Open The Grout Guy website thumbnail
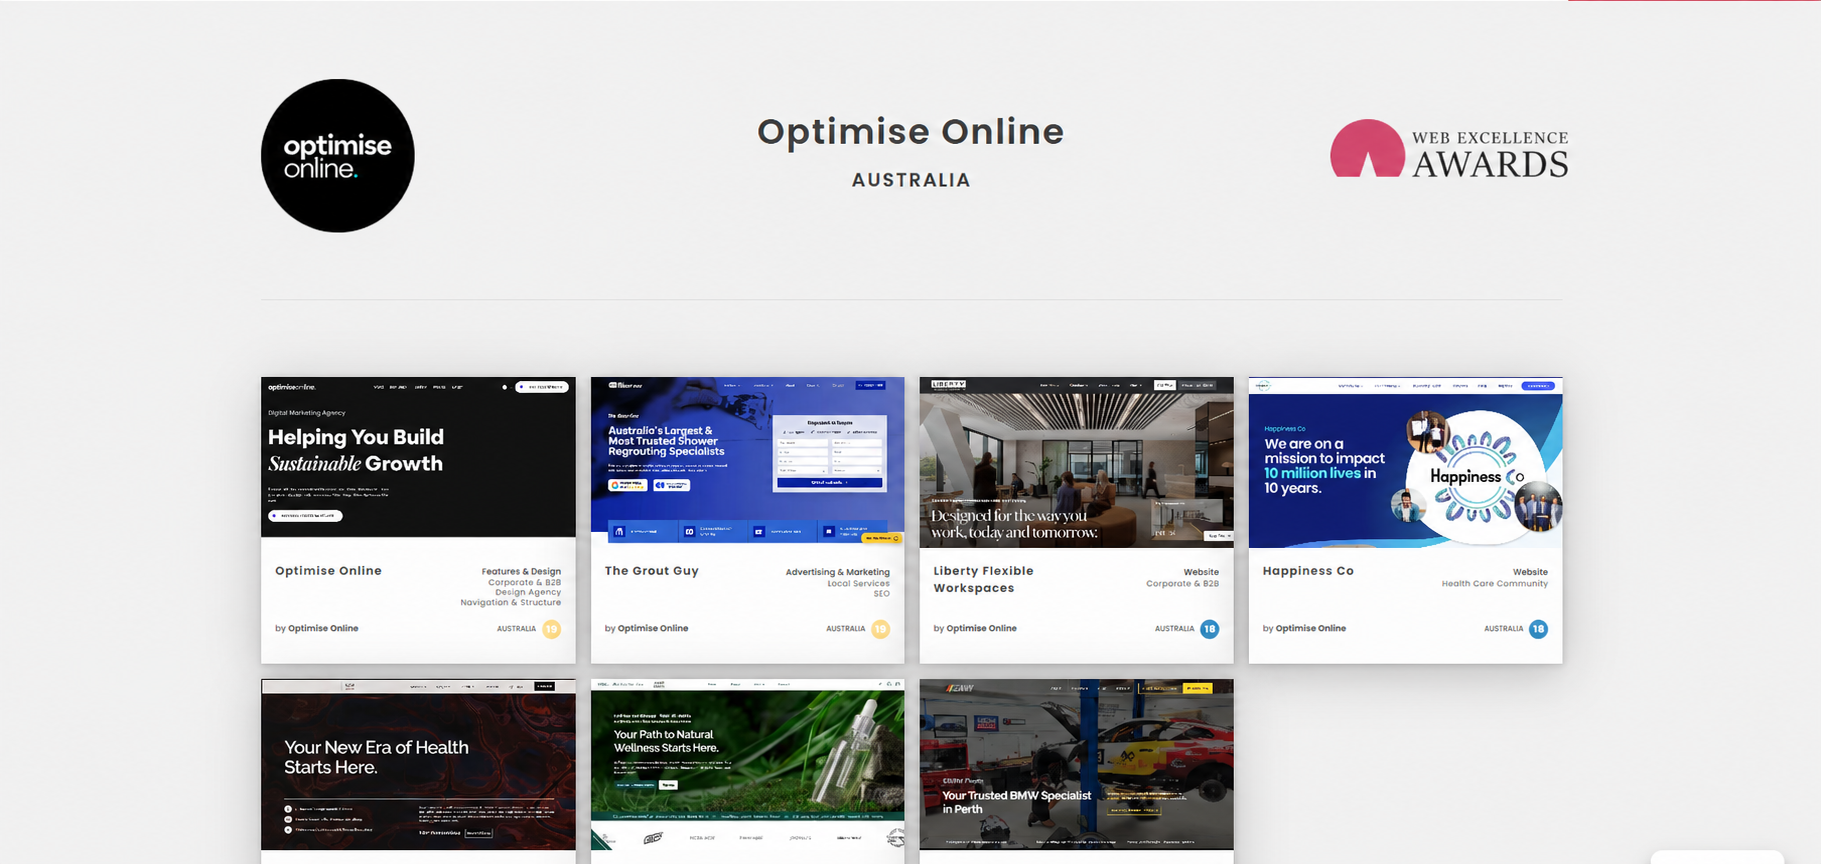 pos(747,462)
